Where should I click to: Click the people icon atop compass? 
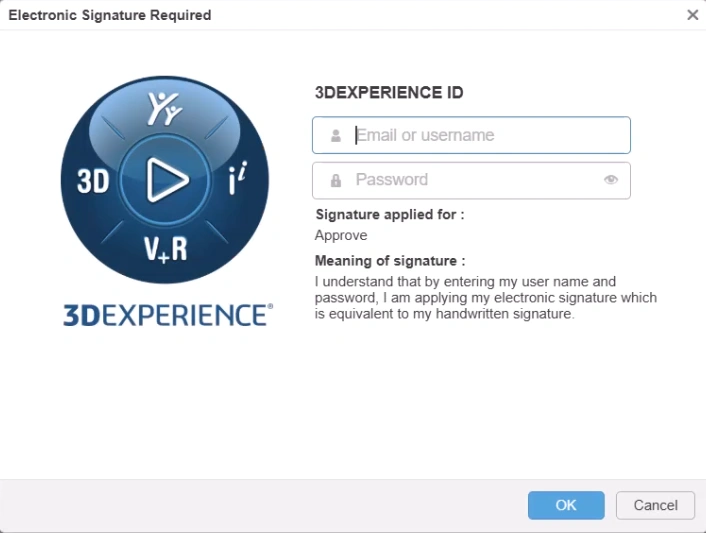[164, 108]
